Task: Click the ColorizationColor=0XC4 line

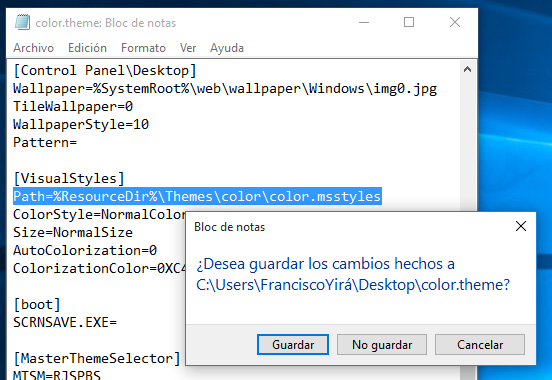Action: click(x=99, y=269)
